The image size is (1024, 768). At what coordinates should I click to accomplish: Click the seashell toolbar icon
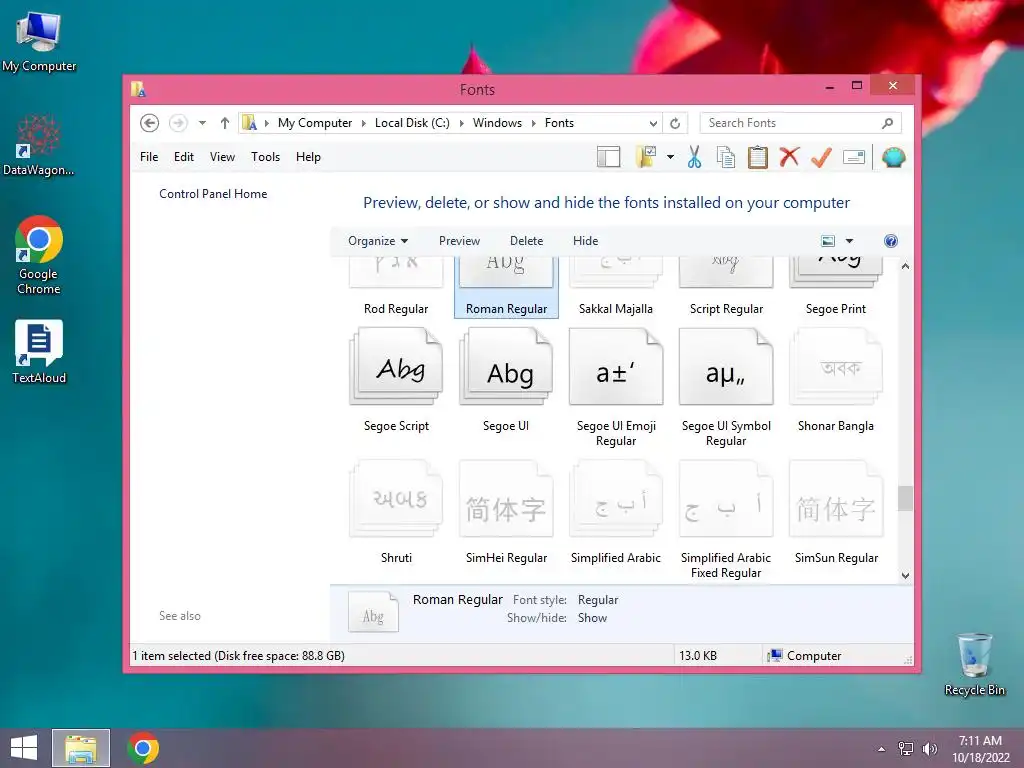click(x=893, y=157)
